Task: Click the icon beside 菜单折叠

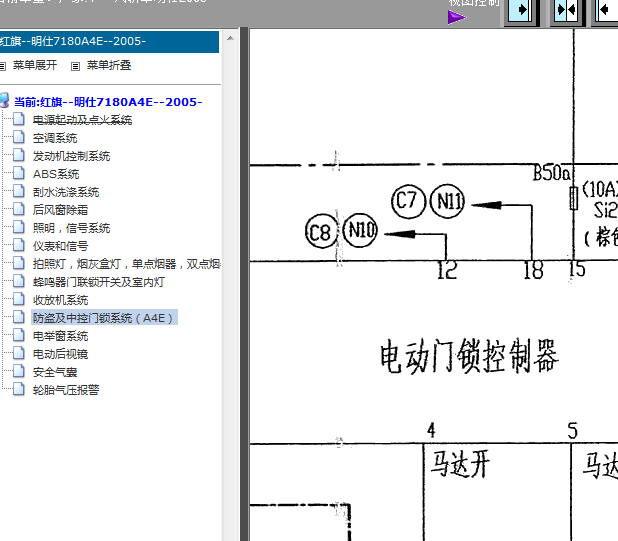Action: coord(75,66)
